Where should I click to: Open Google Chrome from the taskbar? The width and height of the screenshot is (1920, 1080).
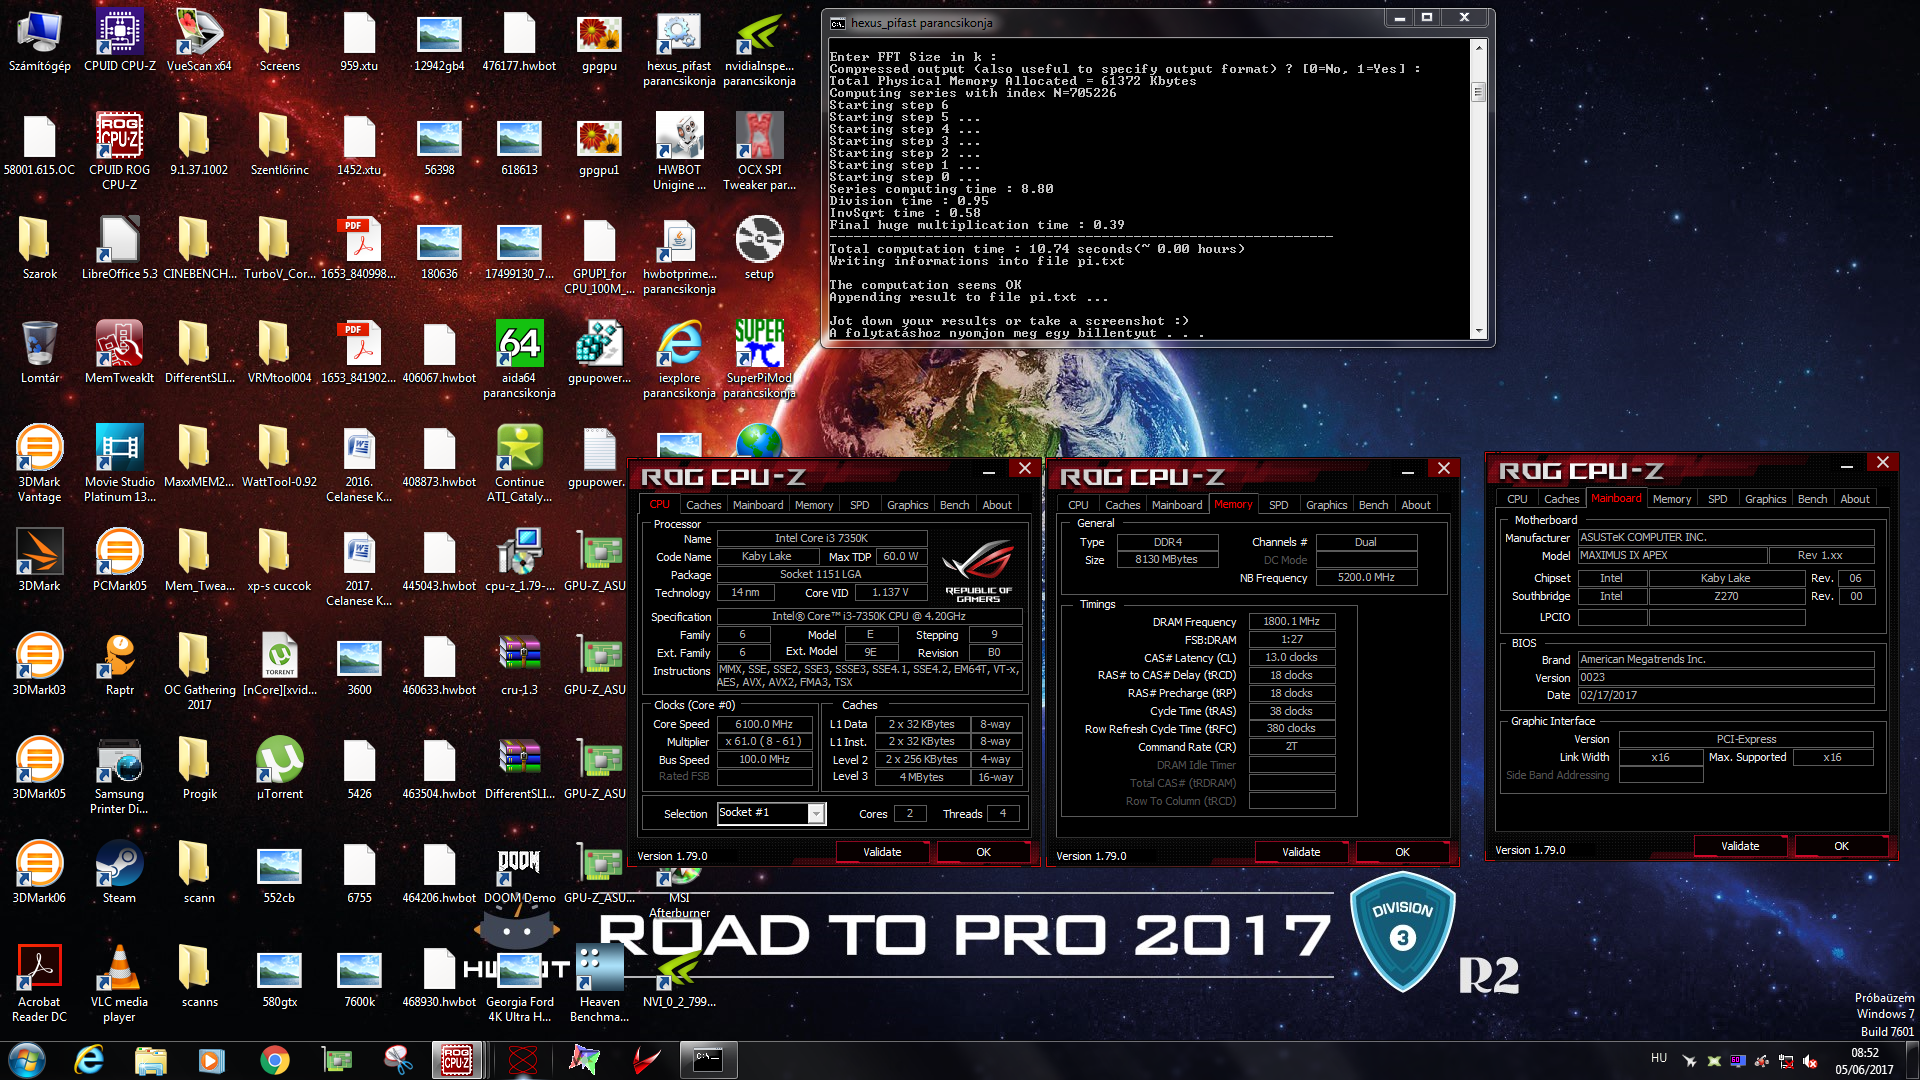[x=274, y=1059]
